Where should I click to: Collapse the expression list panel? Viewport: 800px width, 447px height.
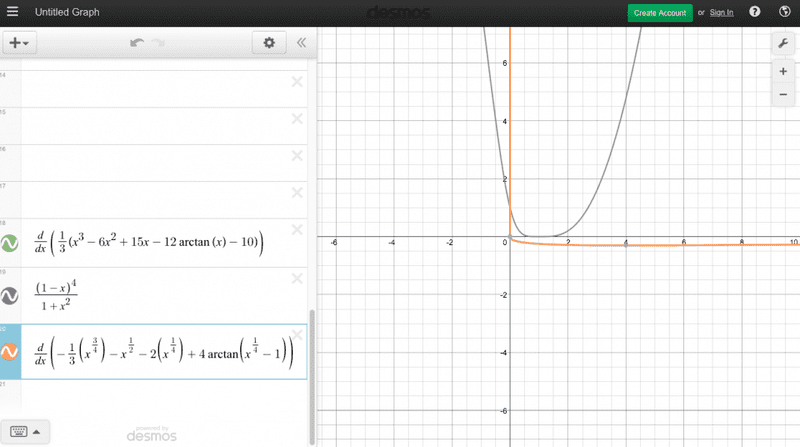(301, 43)
